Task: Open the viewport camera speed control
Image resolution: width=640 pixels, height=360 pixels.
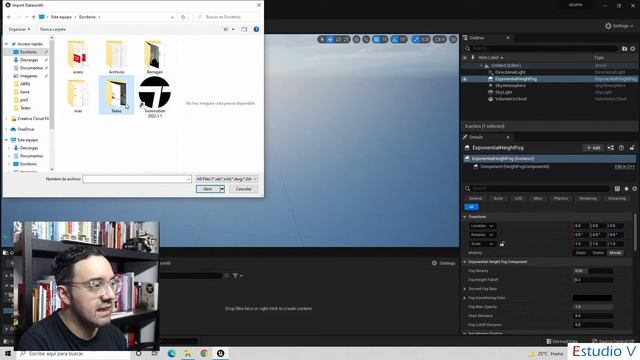Action: tap(440, 39)
